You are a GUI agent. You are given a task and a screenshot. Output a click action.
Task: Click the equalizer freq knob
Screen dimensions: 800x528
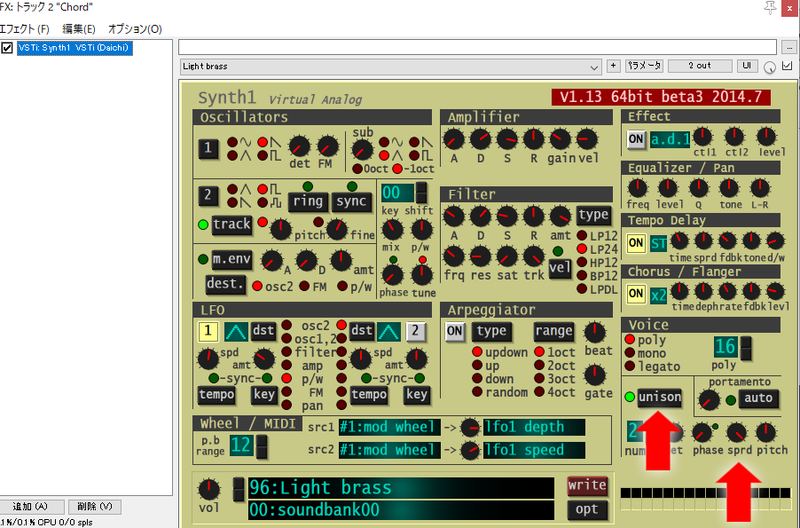[637, 188]
